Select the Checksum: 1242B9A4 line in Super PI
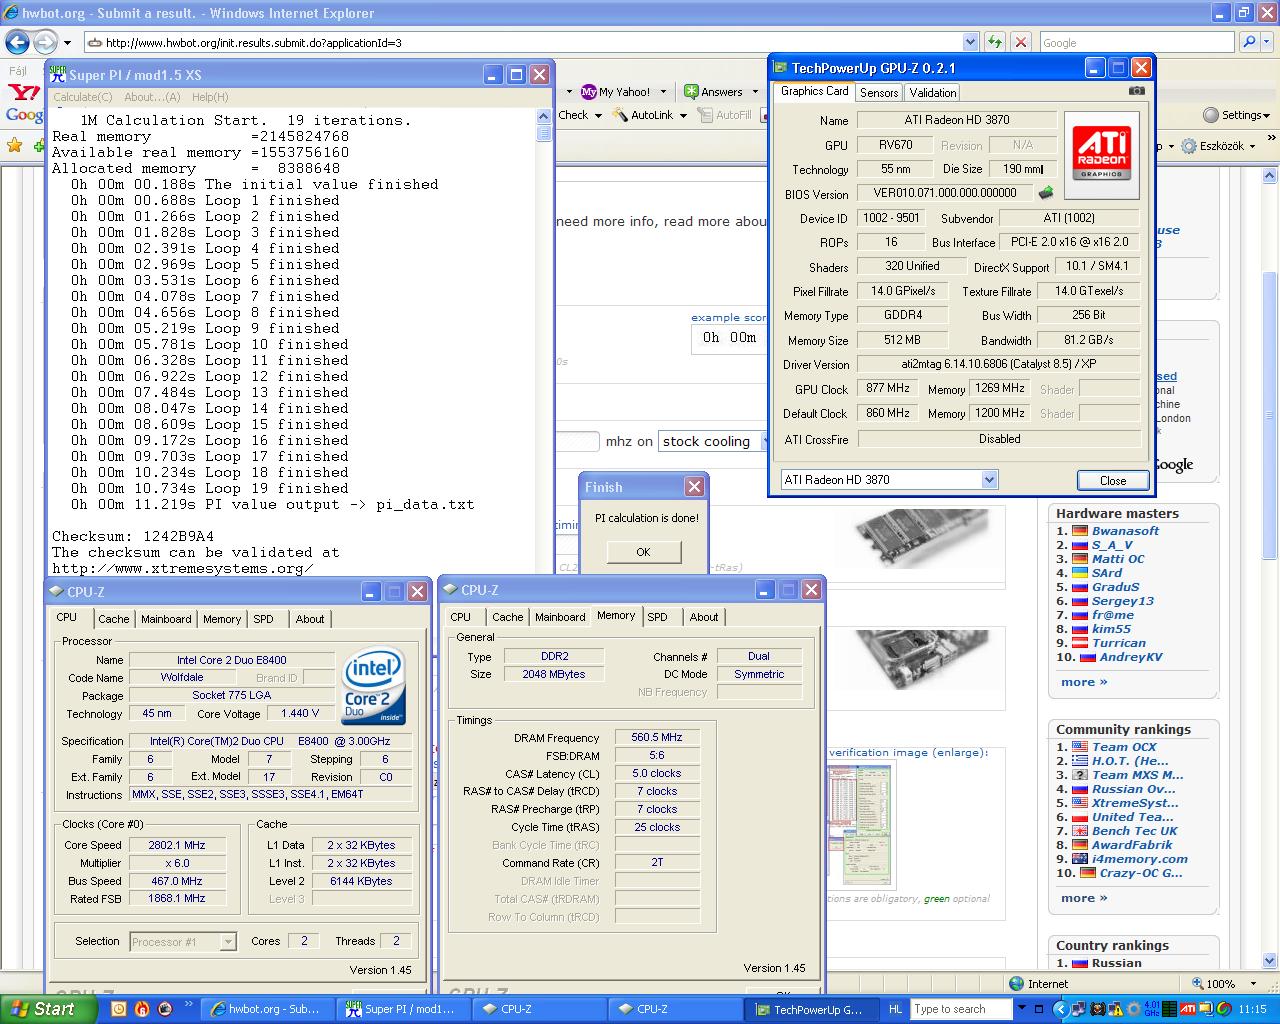This screenshot has width=1280, height=1024. coord(133,536)
